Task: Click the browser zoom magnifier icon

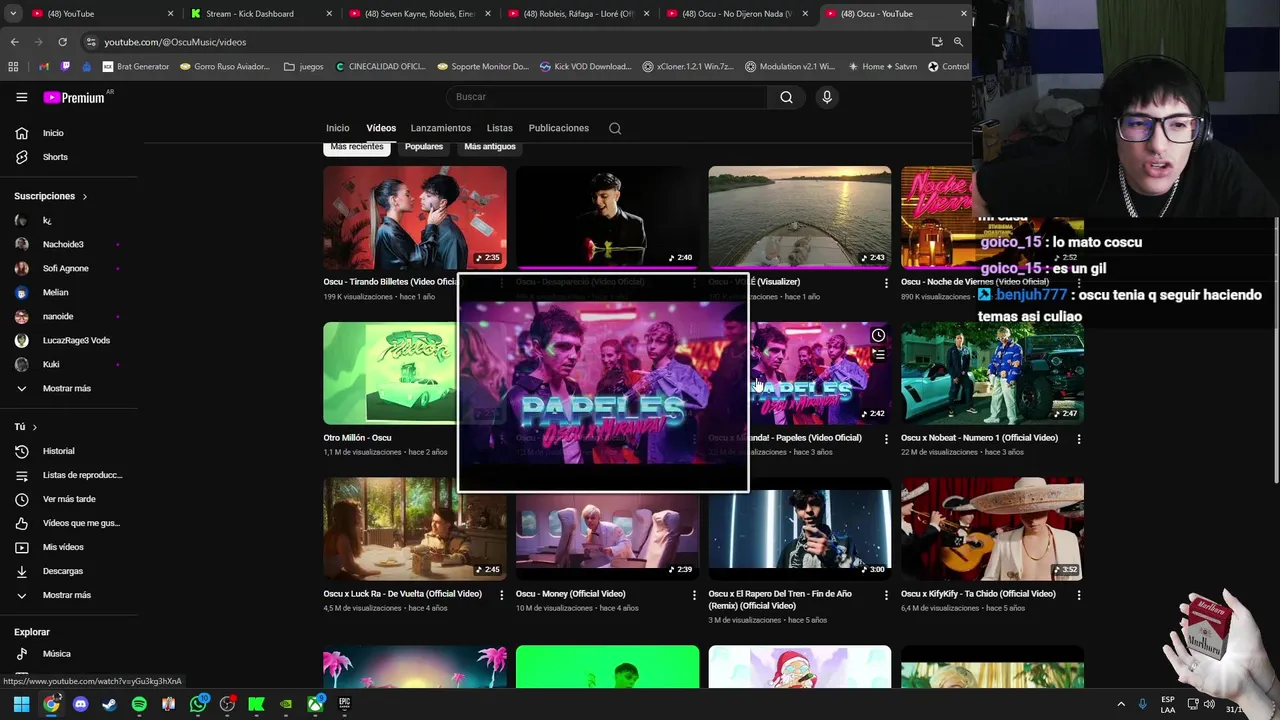Action: (958, 42)
